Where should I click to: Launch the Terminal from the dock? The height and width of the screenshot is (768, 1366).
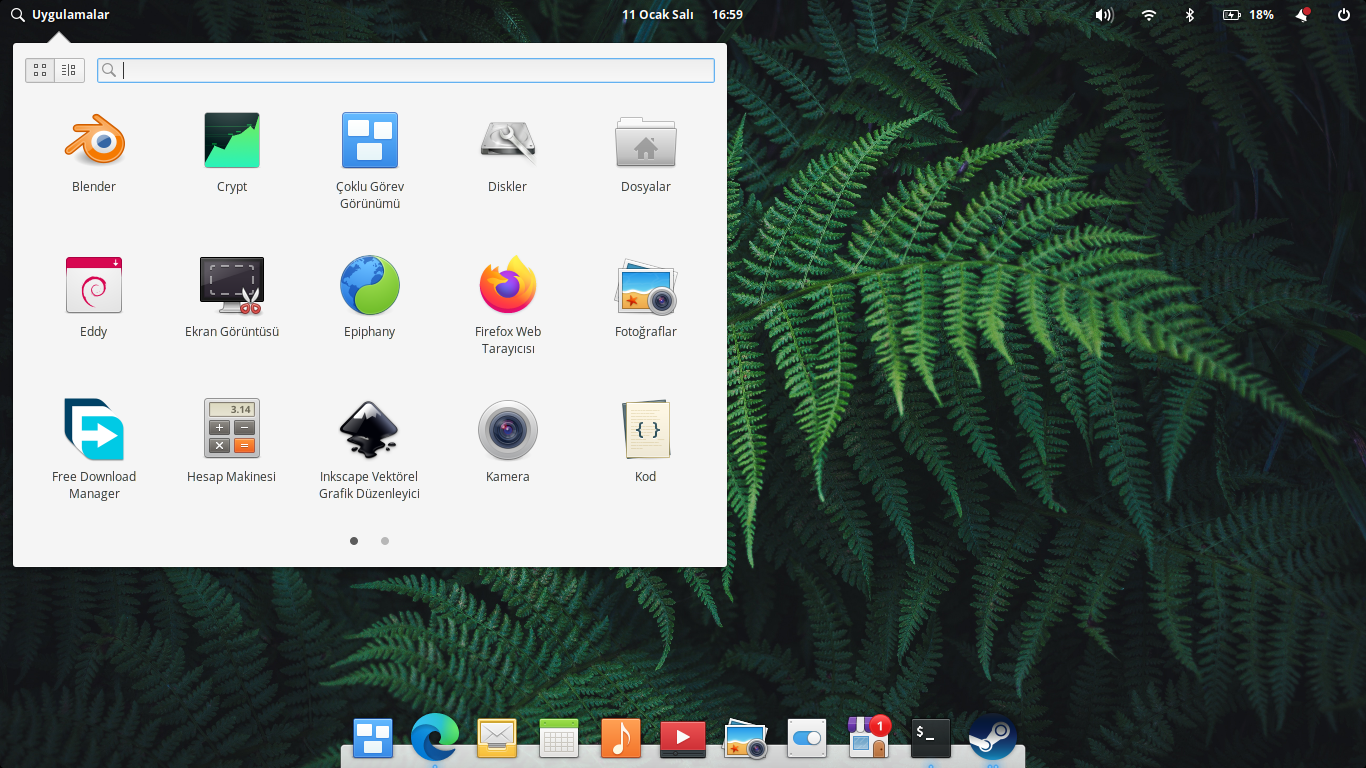pyautogui.click(x=930, y=739)
